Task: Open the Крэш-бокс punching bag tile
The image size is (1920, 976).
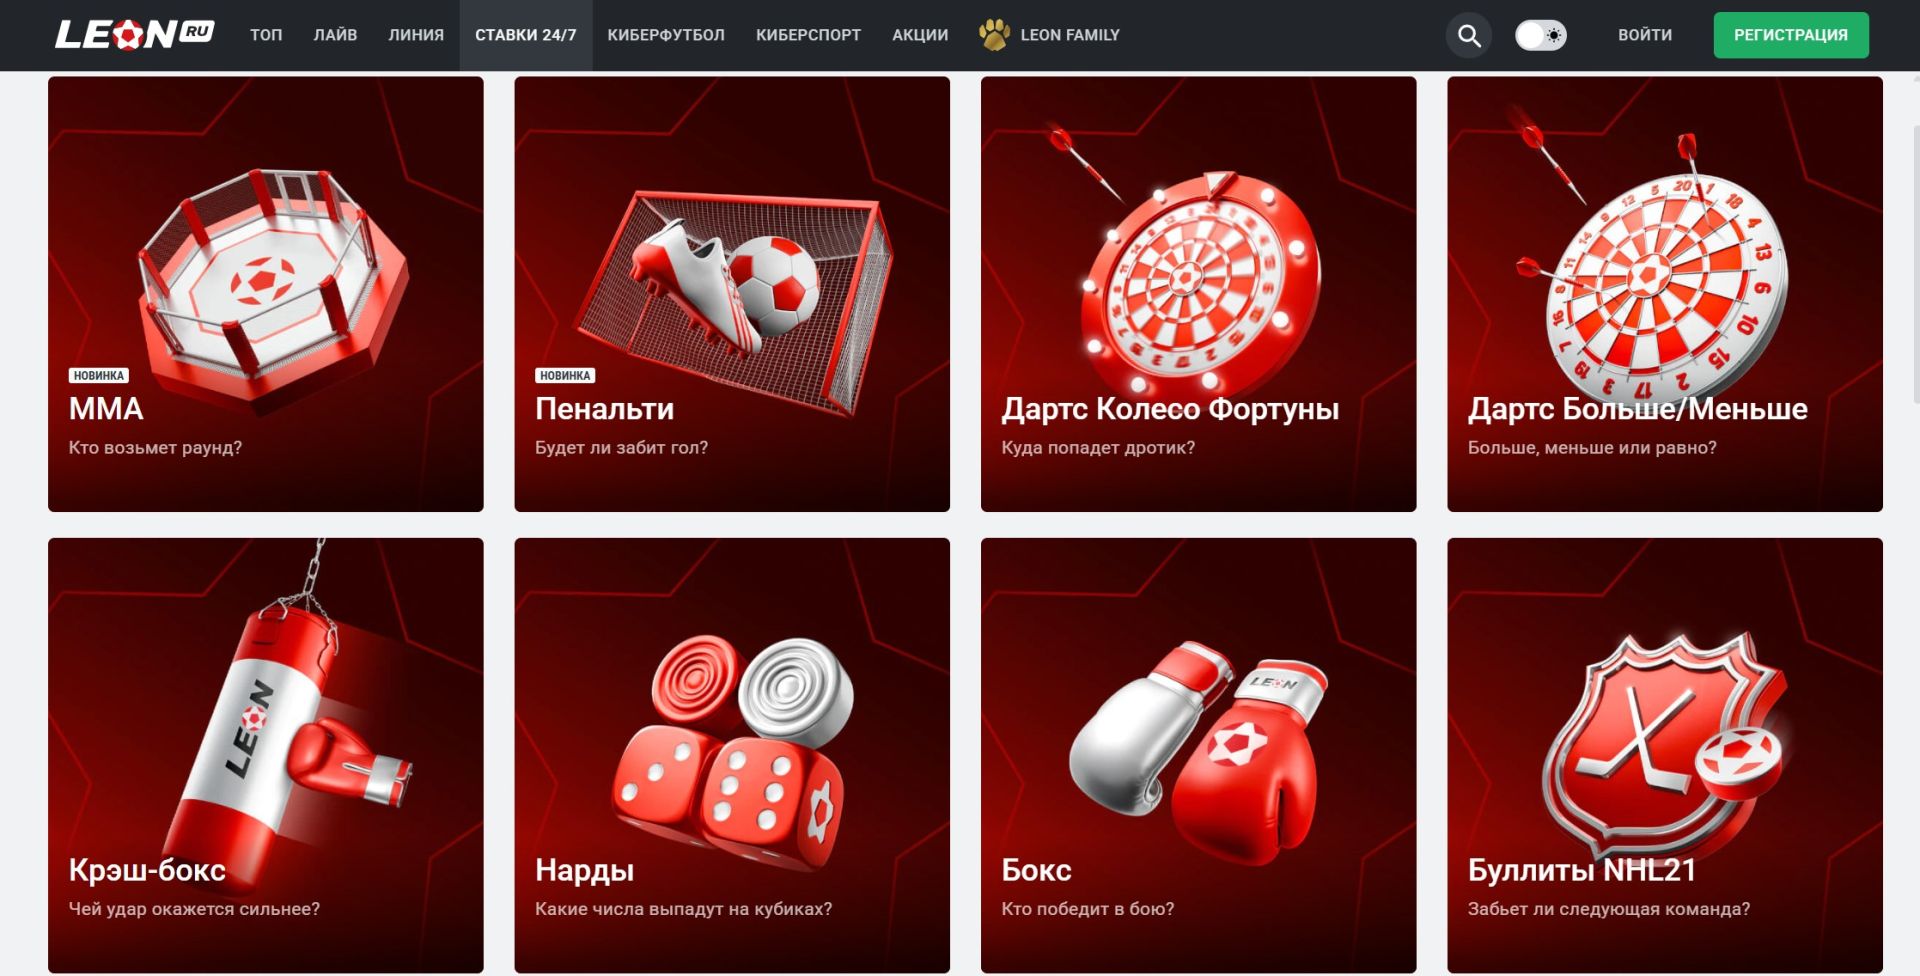Action: point(266,755)
